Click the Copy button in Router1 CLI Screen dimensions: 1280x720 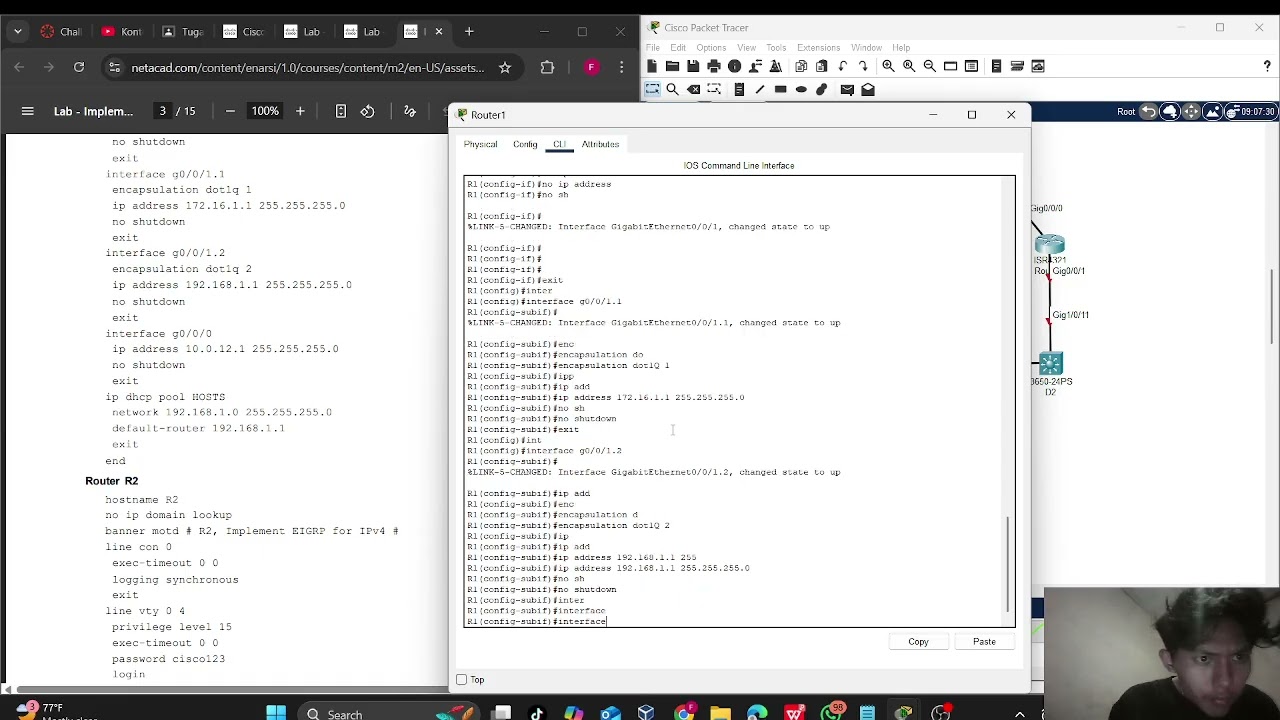pos(918,642)
